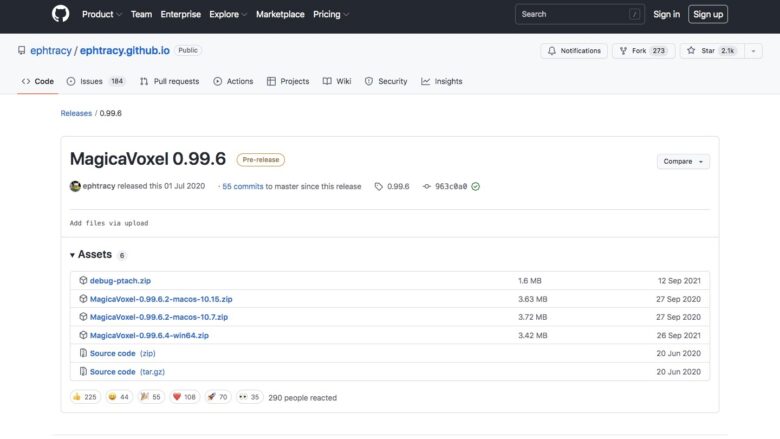Switch to the Actions tab
Screen dimensions: 780x439
pos(233,81)
